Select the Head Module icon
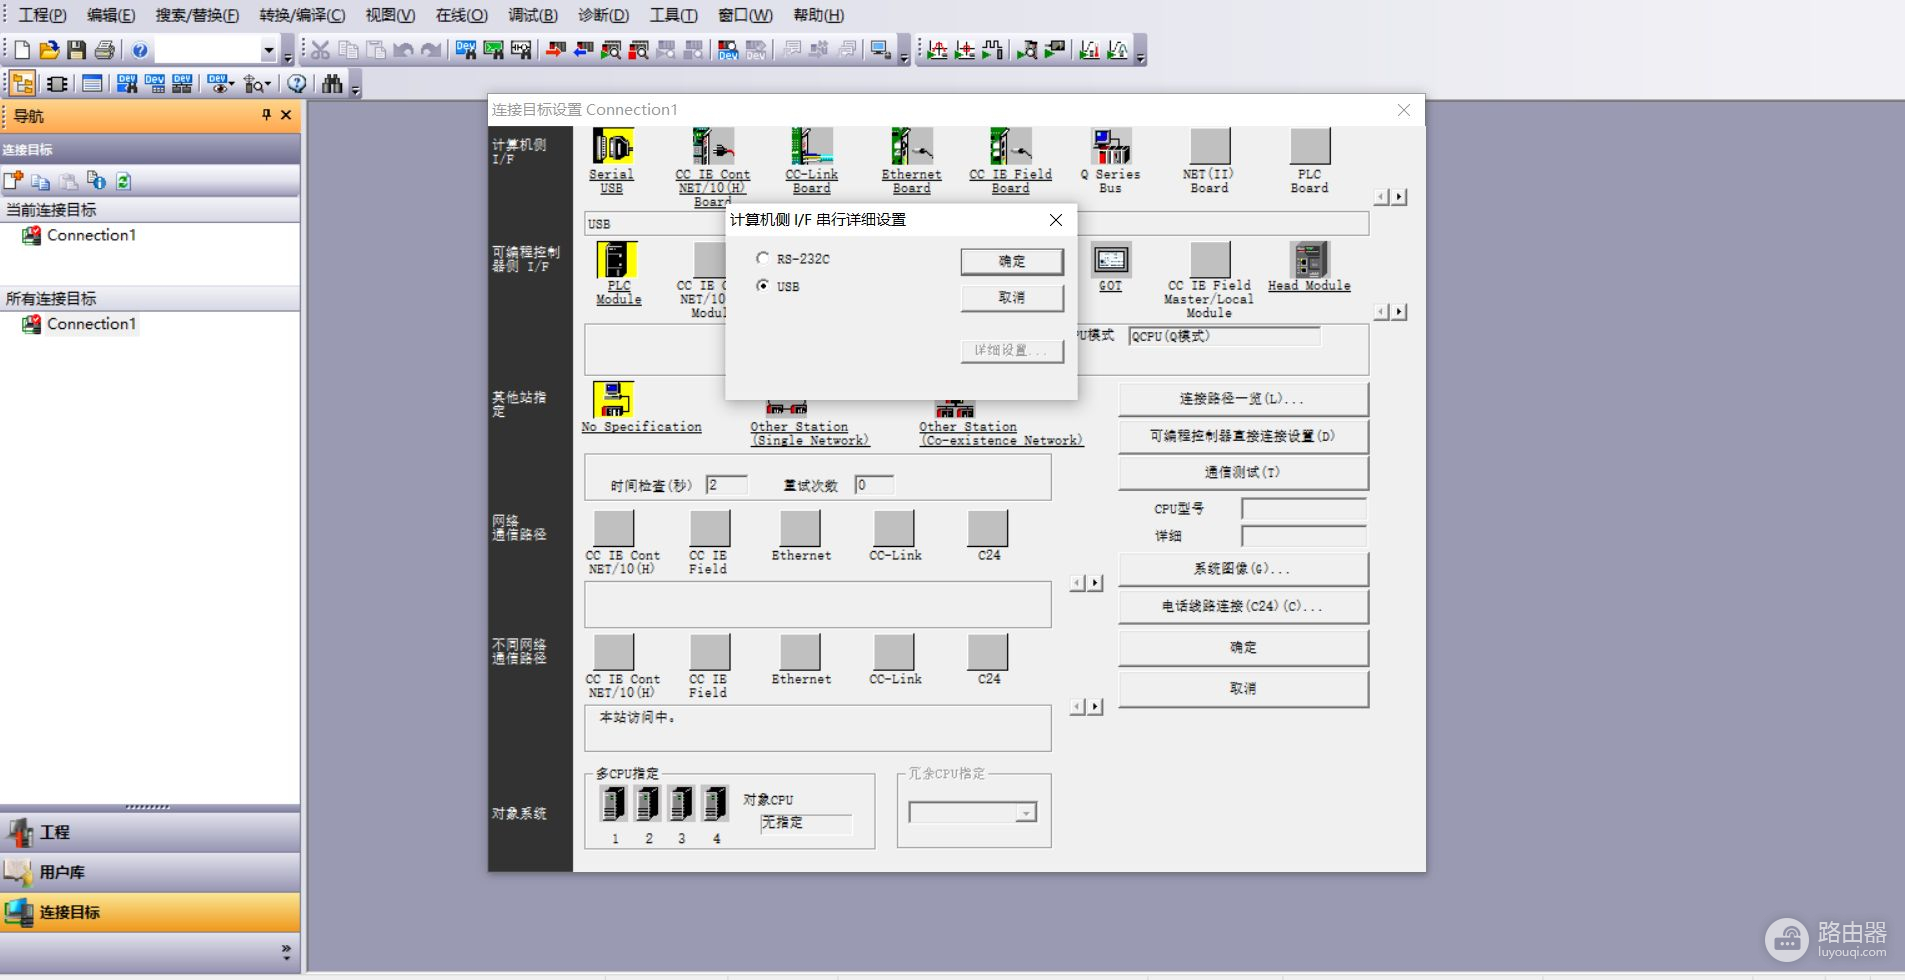Viewport: 1905px width, 980px height. click(x=1309, y=260)
